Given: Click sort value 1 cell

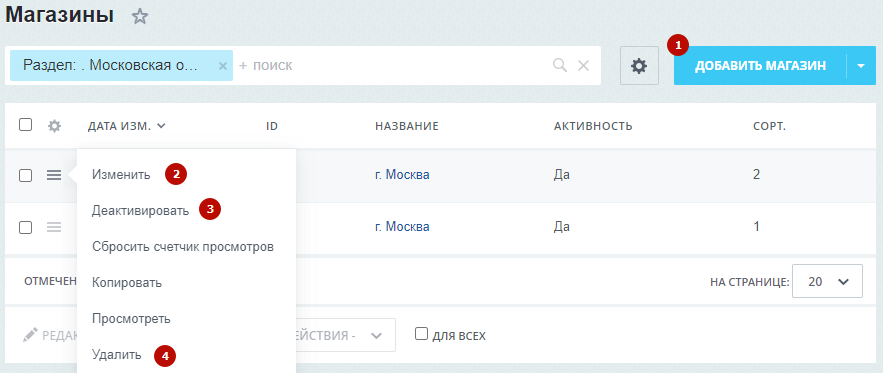Looking at the screenshot, I should [756, 227].
